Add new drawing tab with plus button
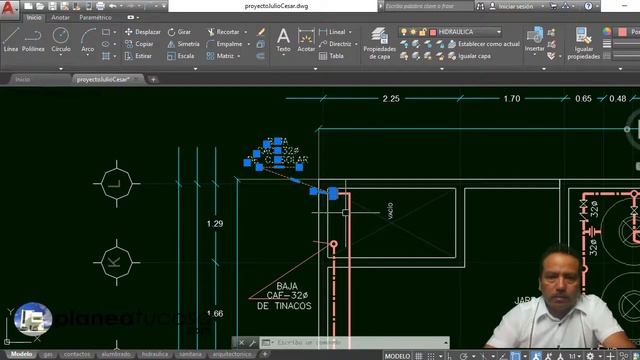The image size is (640, 360). [x=153, y=80]
